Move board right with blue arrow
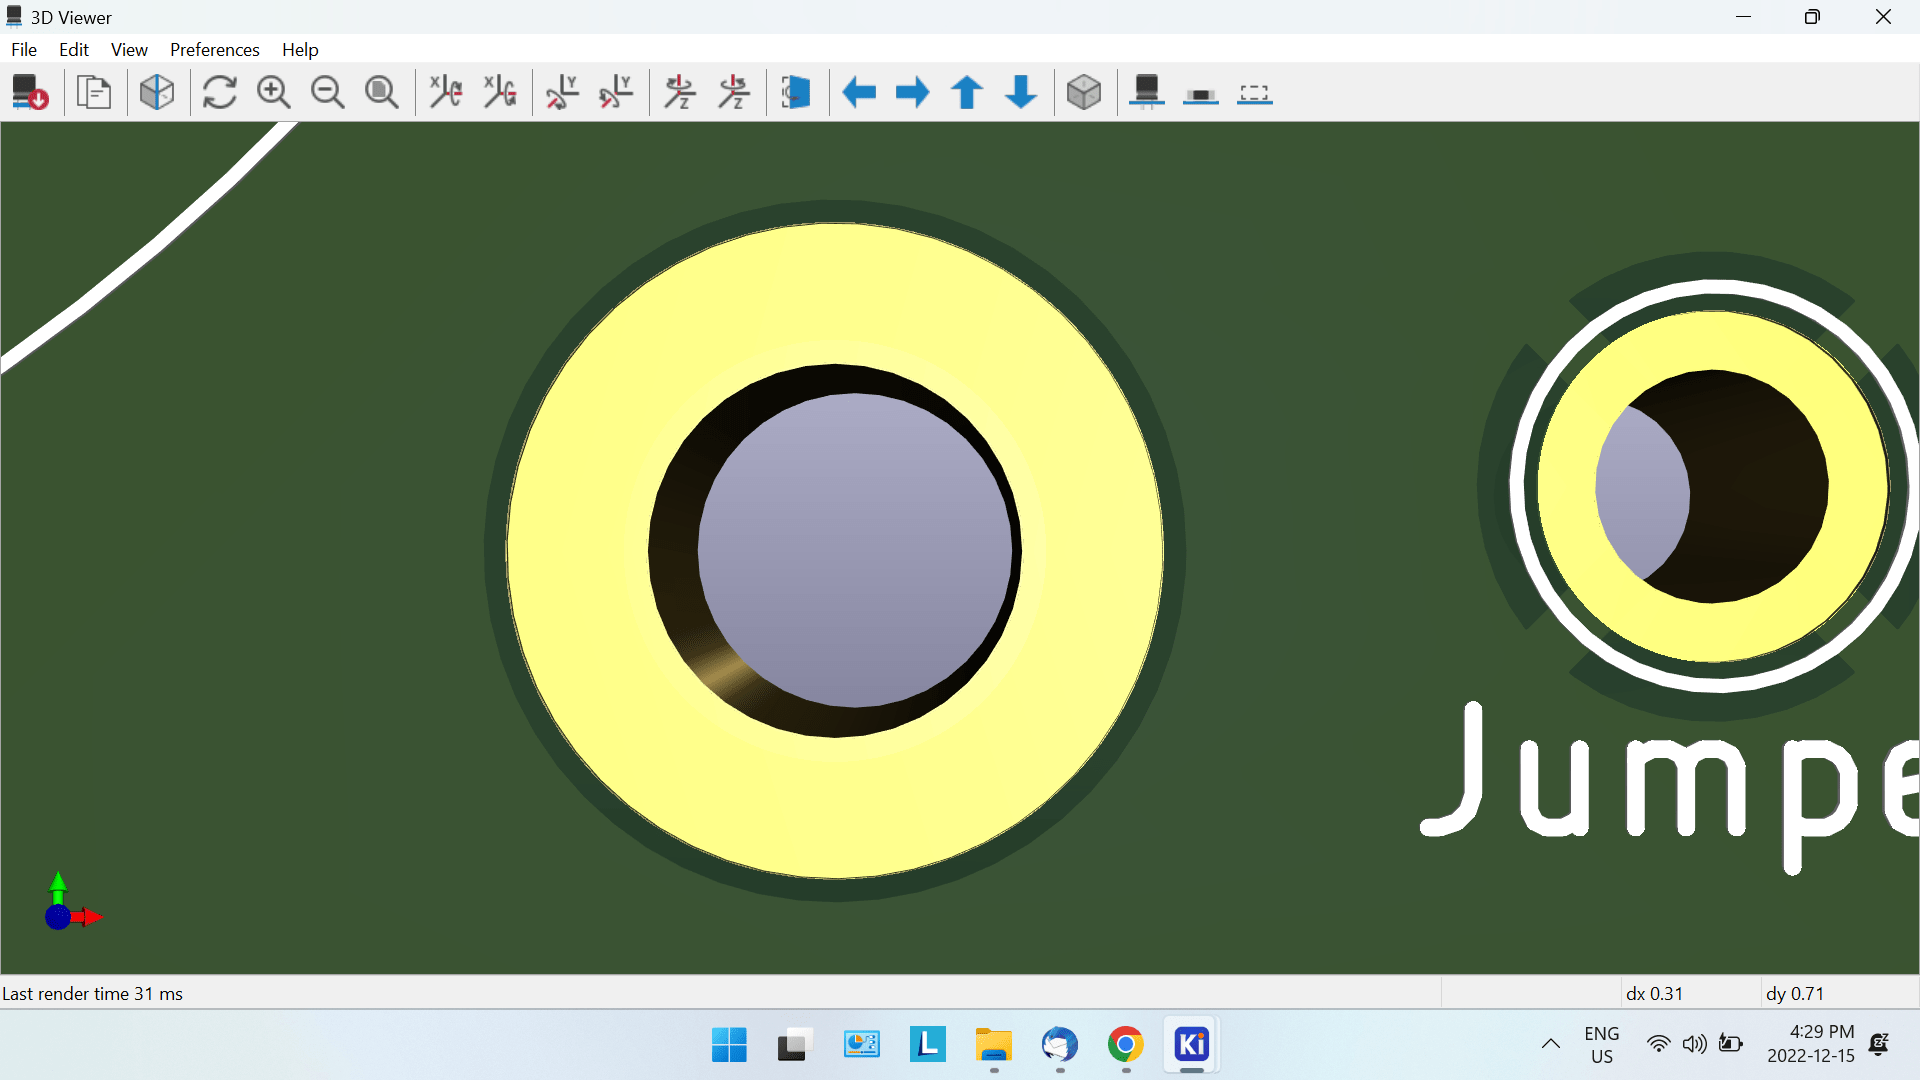 coord(913,92)
